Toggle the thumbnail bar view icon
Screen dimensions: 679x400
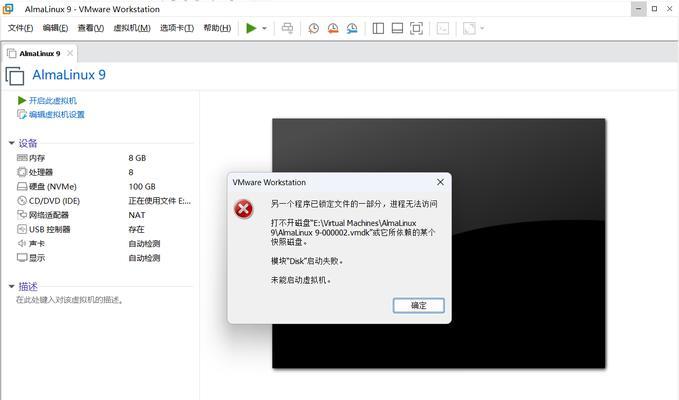[x=397, y=28]
